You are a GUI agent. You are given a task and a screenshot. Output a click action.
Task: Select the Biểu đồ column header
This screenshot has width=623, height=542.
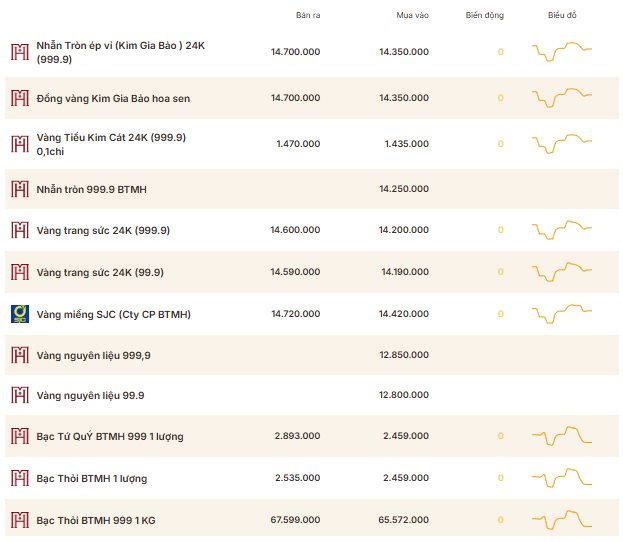click(x=562, y=15)
